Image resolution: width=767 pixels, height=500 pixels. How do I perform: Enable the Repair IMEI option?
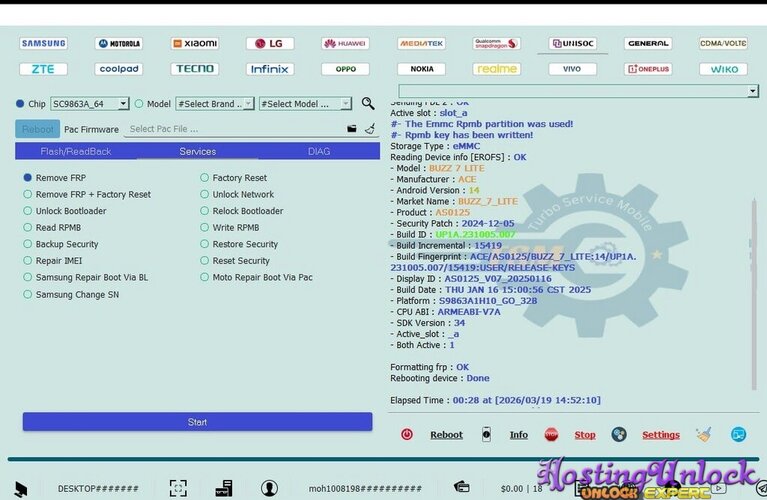[x=28, y=261]
